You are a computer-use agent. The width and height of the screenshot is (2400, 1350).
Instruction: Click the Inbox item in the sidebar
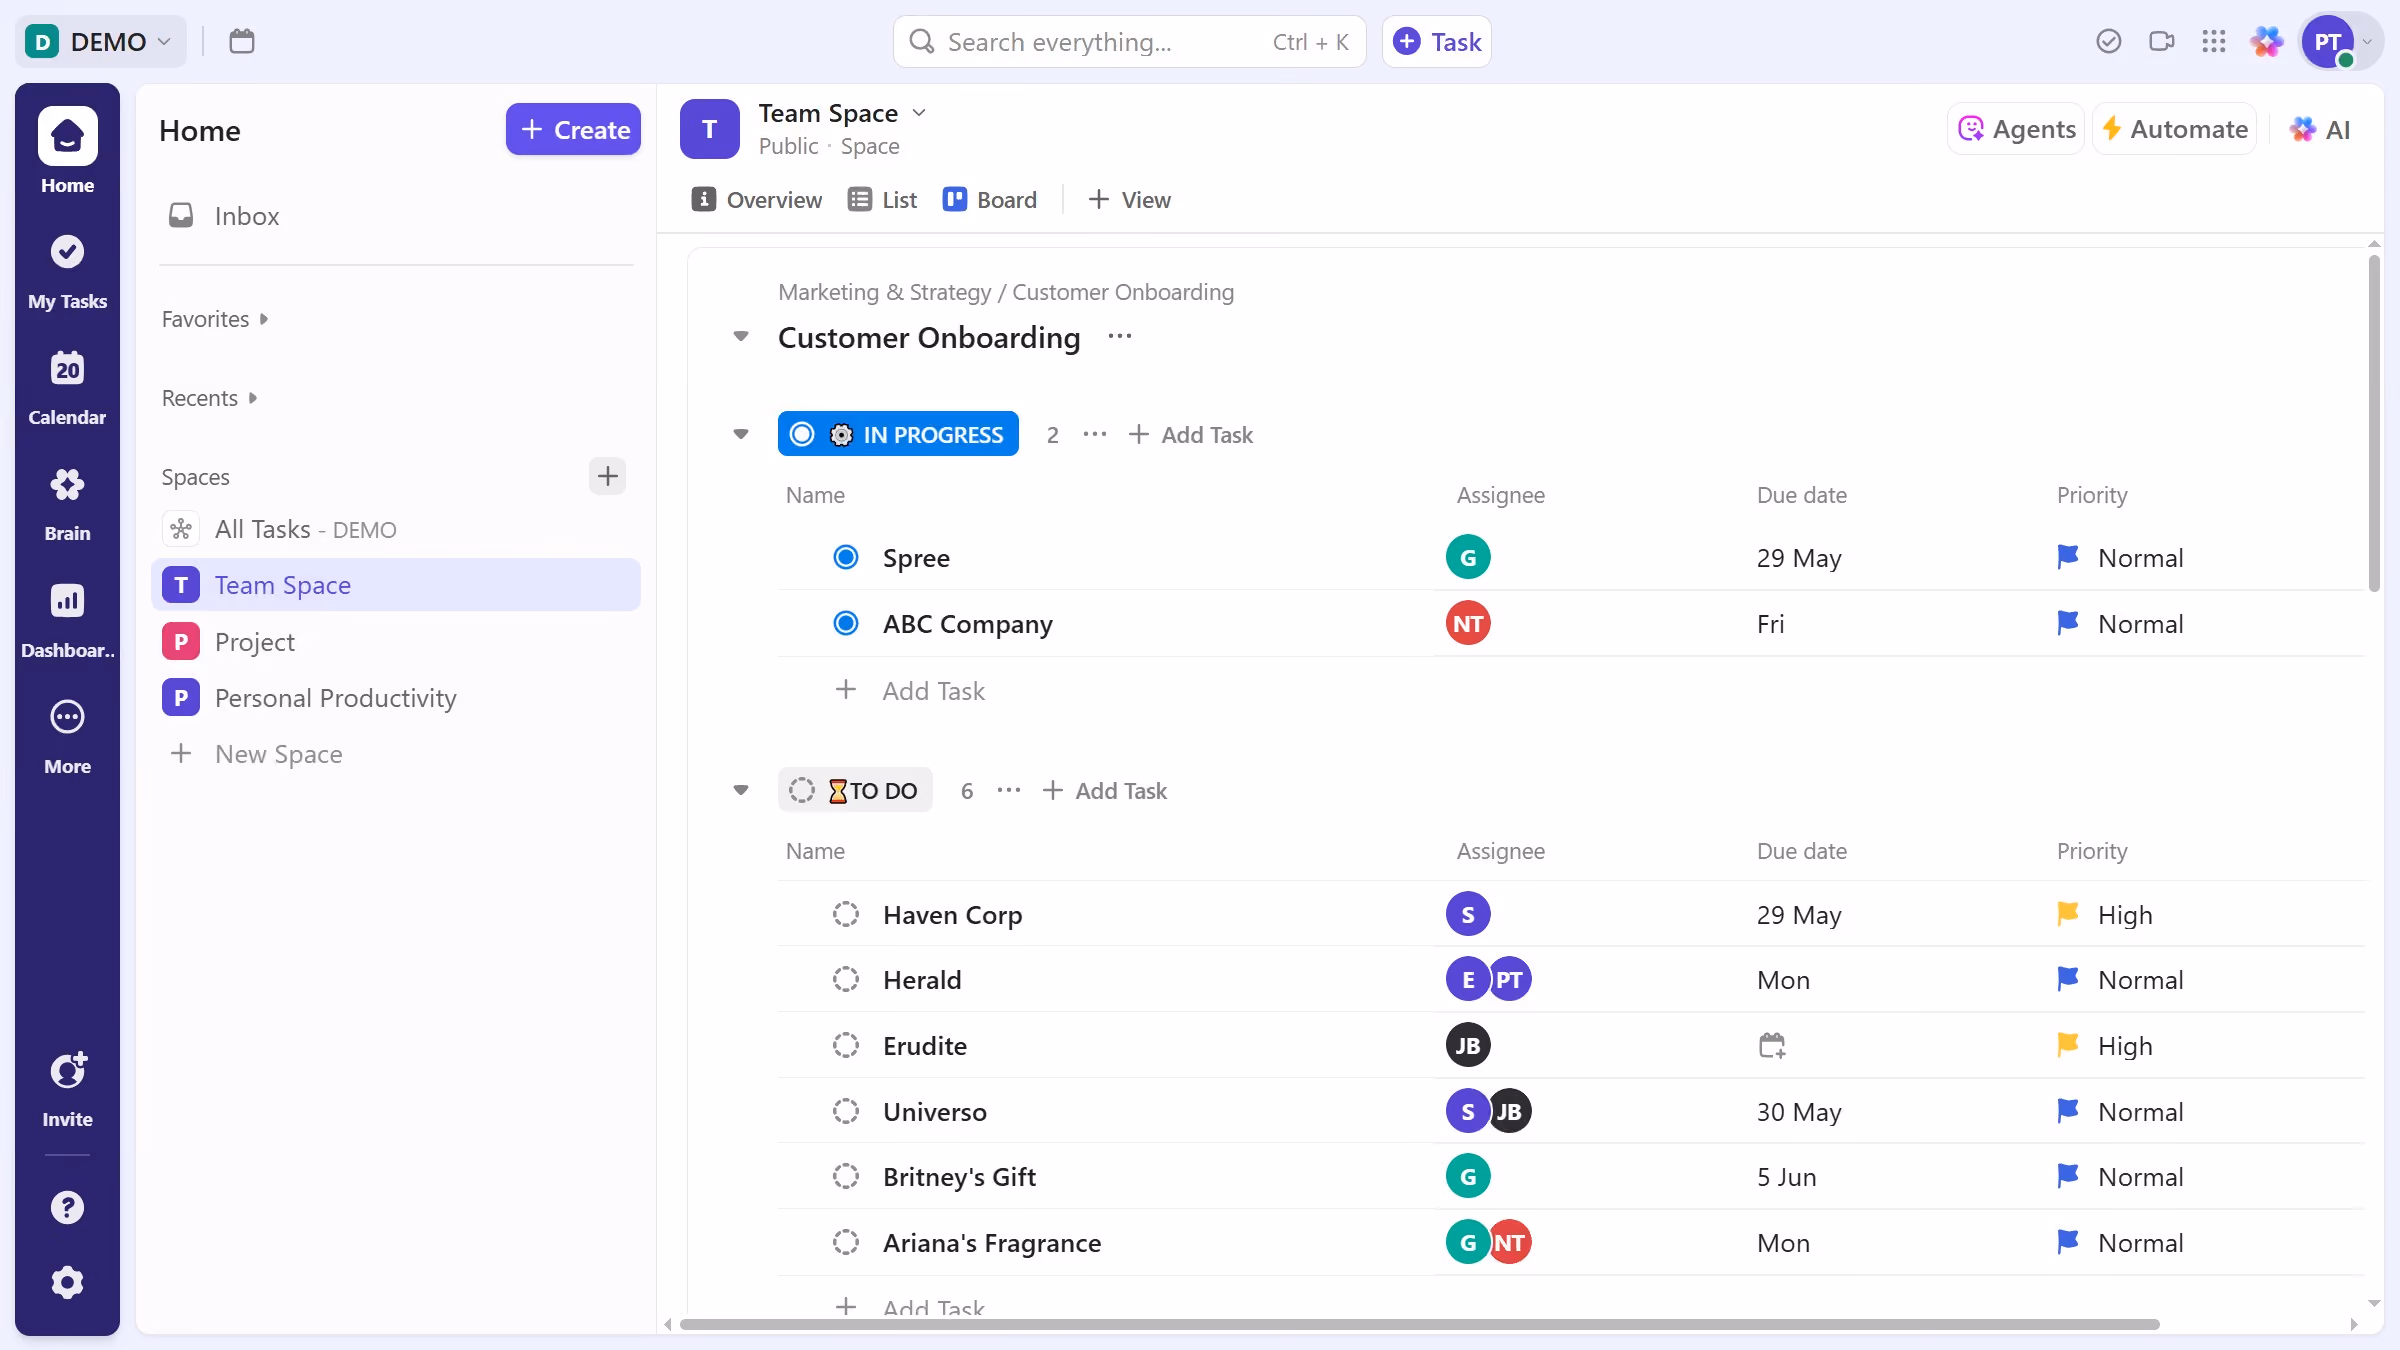coord(396,216)
